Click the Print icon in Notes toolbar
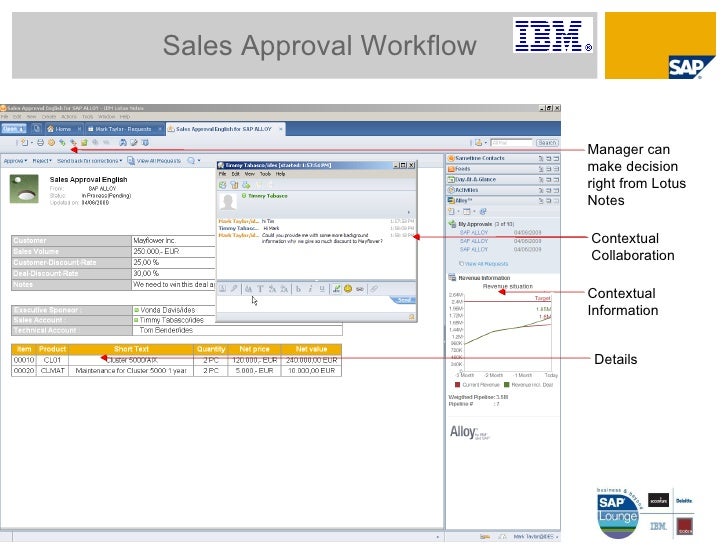The height and width of the screenshot is (546, 728). 40,143
